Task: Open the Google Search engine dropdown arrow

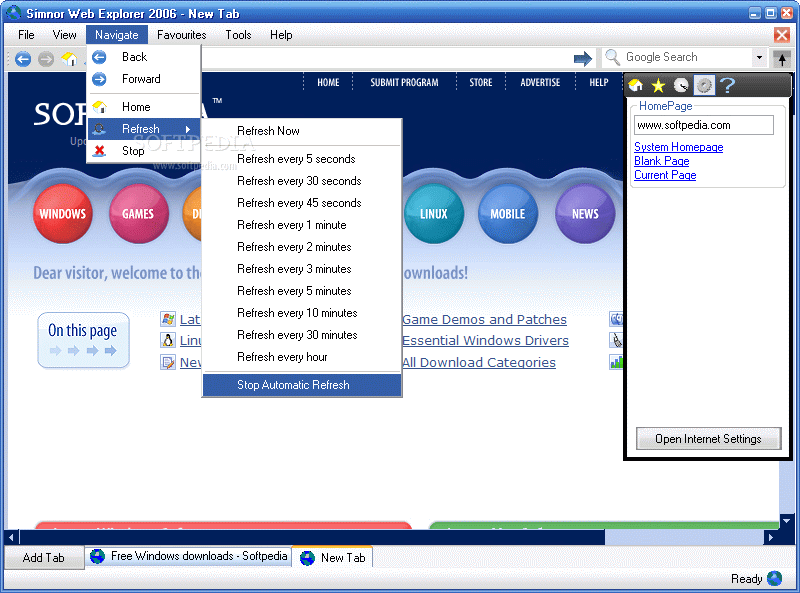Action: click(x=759, y=57)
